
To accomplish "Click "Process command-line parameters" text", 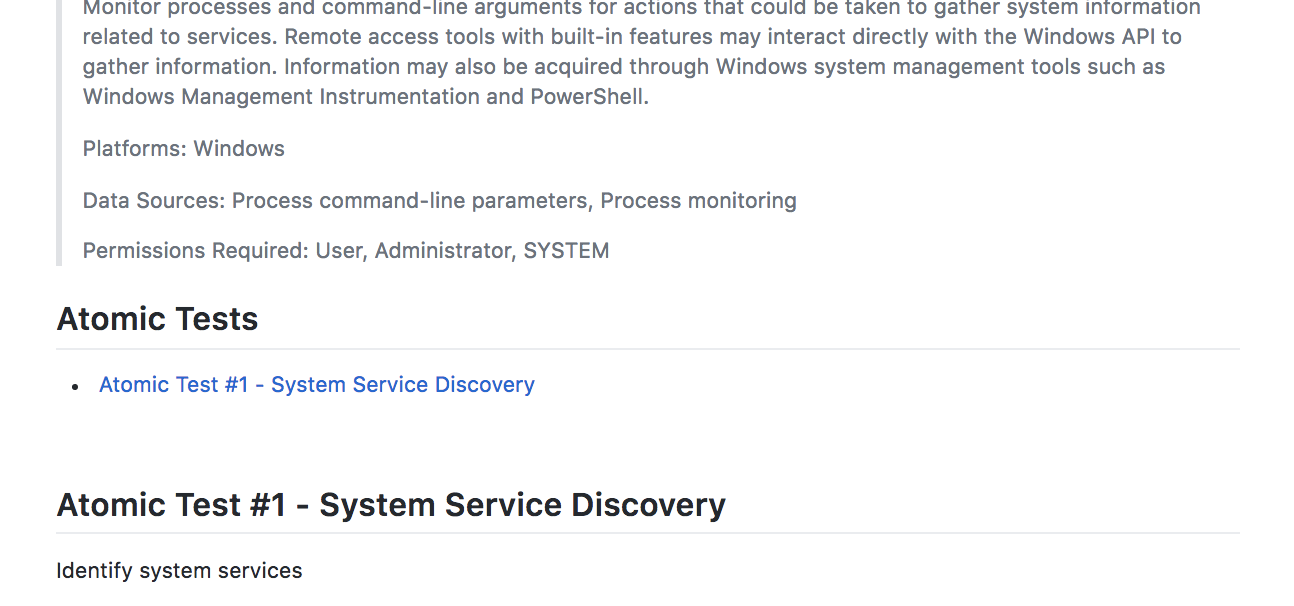I will pyautogui.click(x=410, y=201).
